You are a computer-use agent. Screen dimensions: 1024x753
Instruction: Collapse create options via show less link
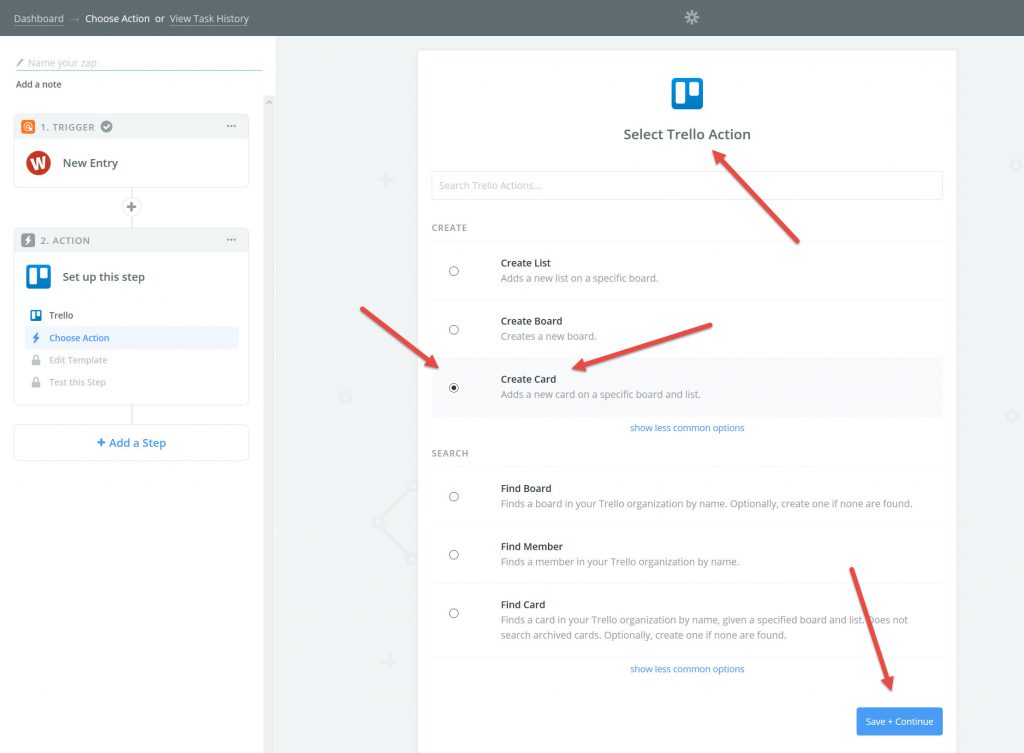pos(687,428)
